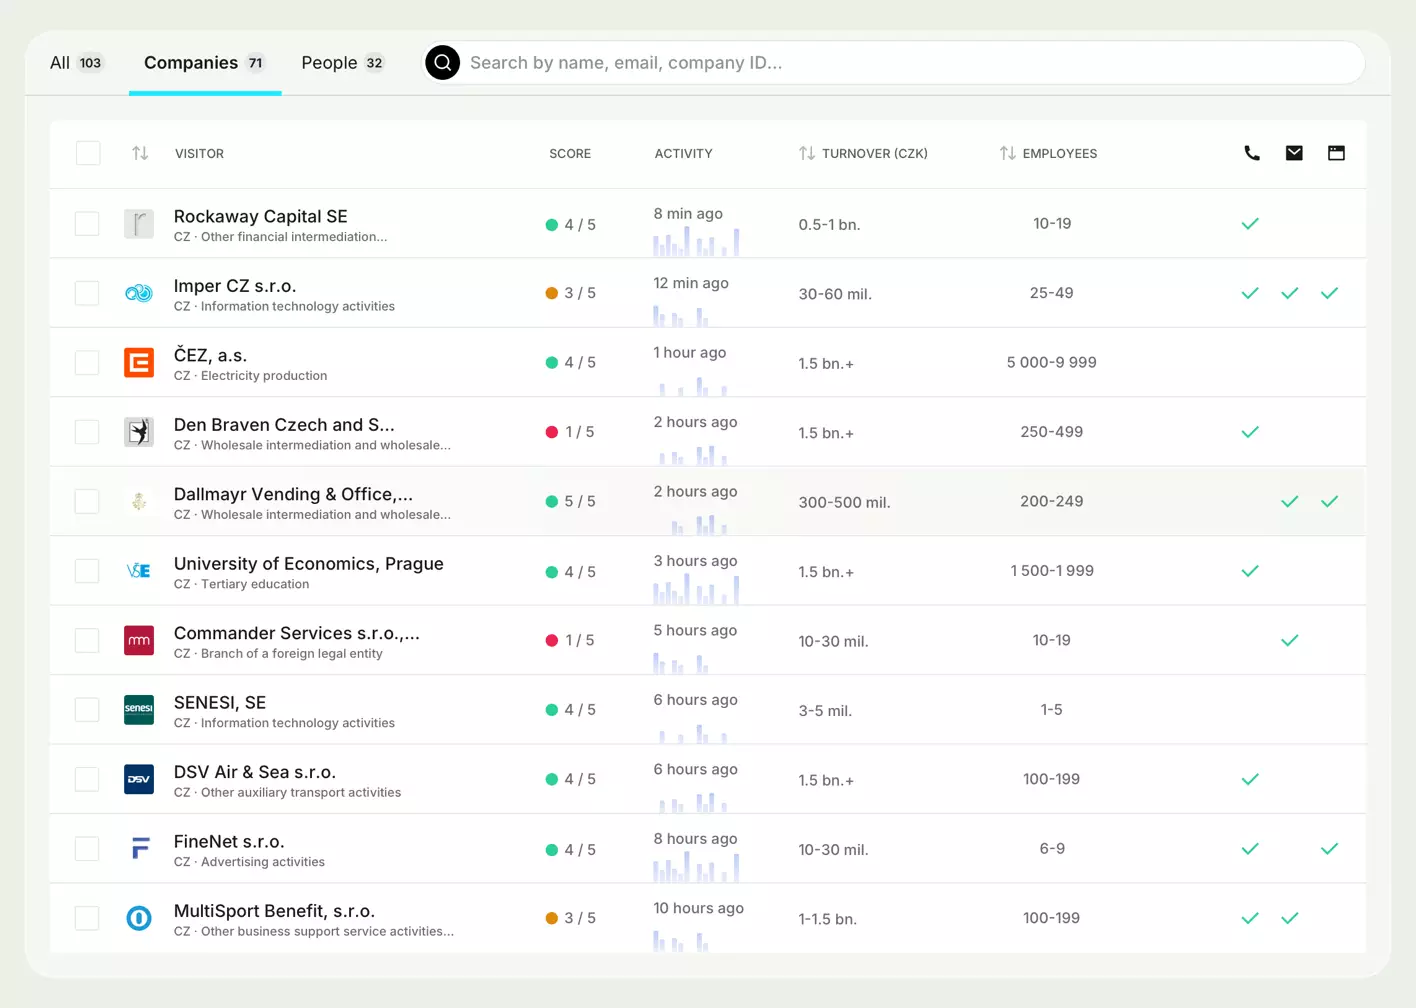Viewport: 1416px width, 1008px height.
Task: Check the Imper CZ s.r.o. row checkbox
Action: (87, 293)
